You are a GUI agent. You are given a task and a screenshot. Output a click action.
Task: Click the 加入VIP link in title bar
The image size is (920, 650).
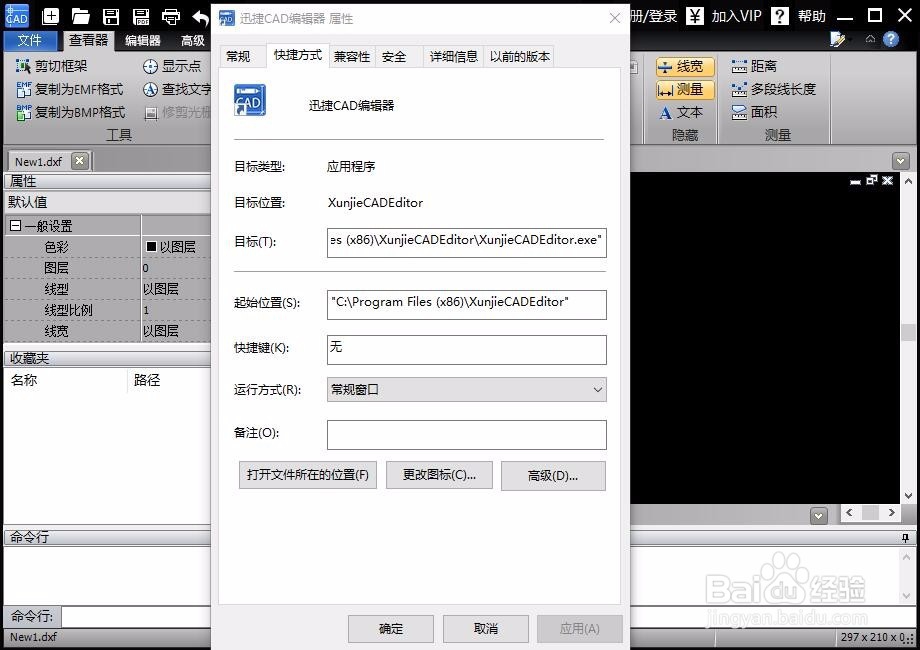736,16
